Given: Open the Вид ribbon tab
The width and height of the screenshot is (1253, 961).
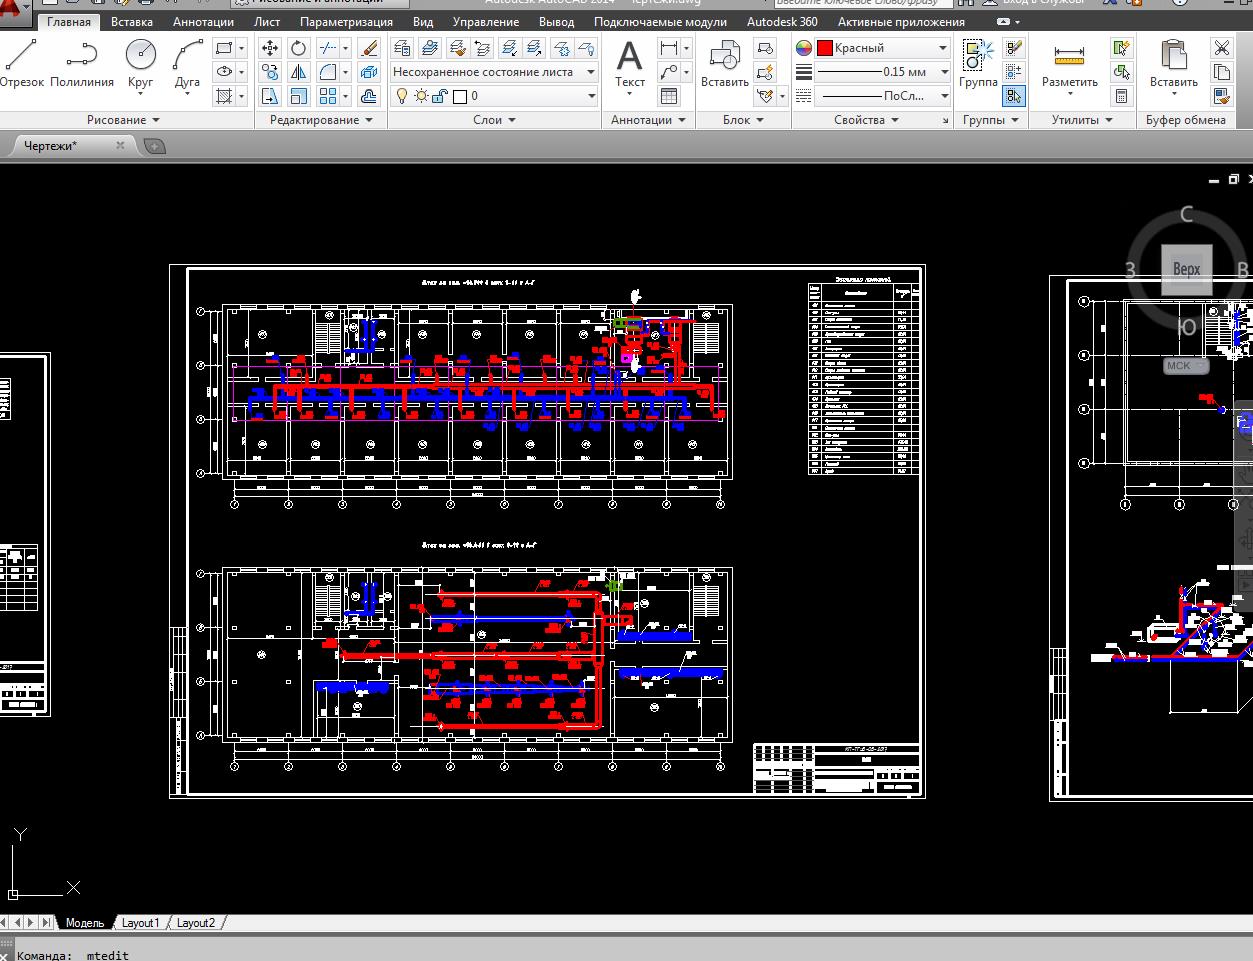Looking at the screenshot, I should (423, 21).
